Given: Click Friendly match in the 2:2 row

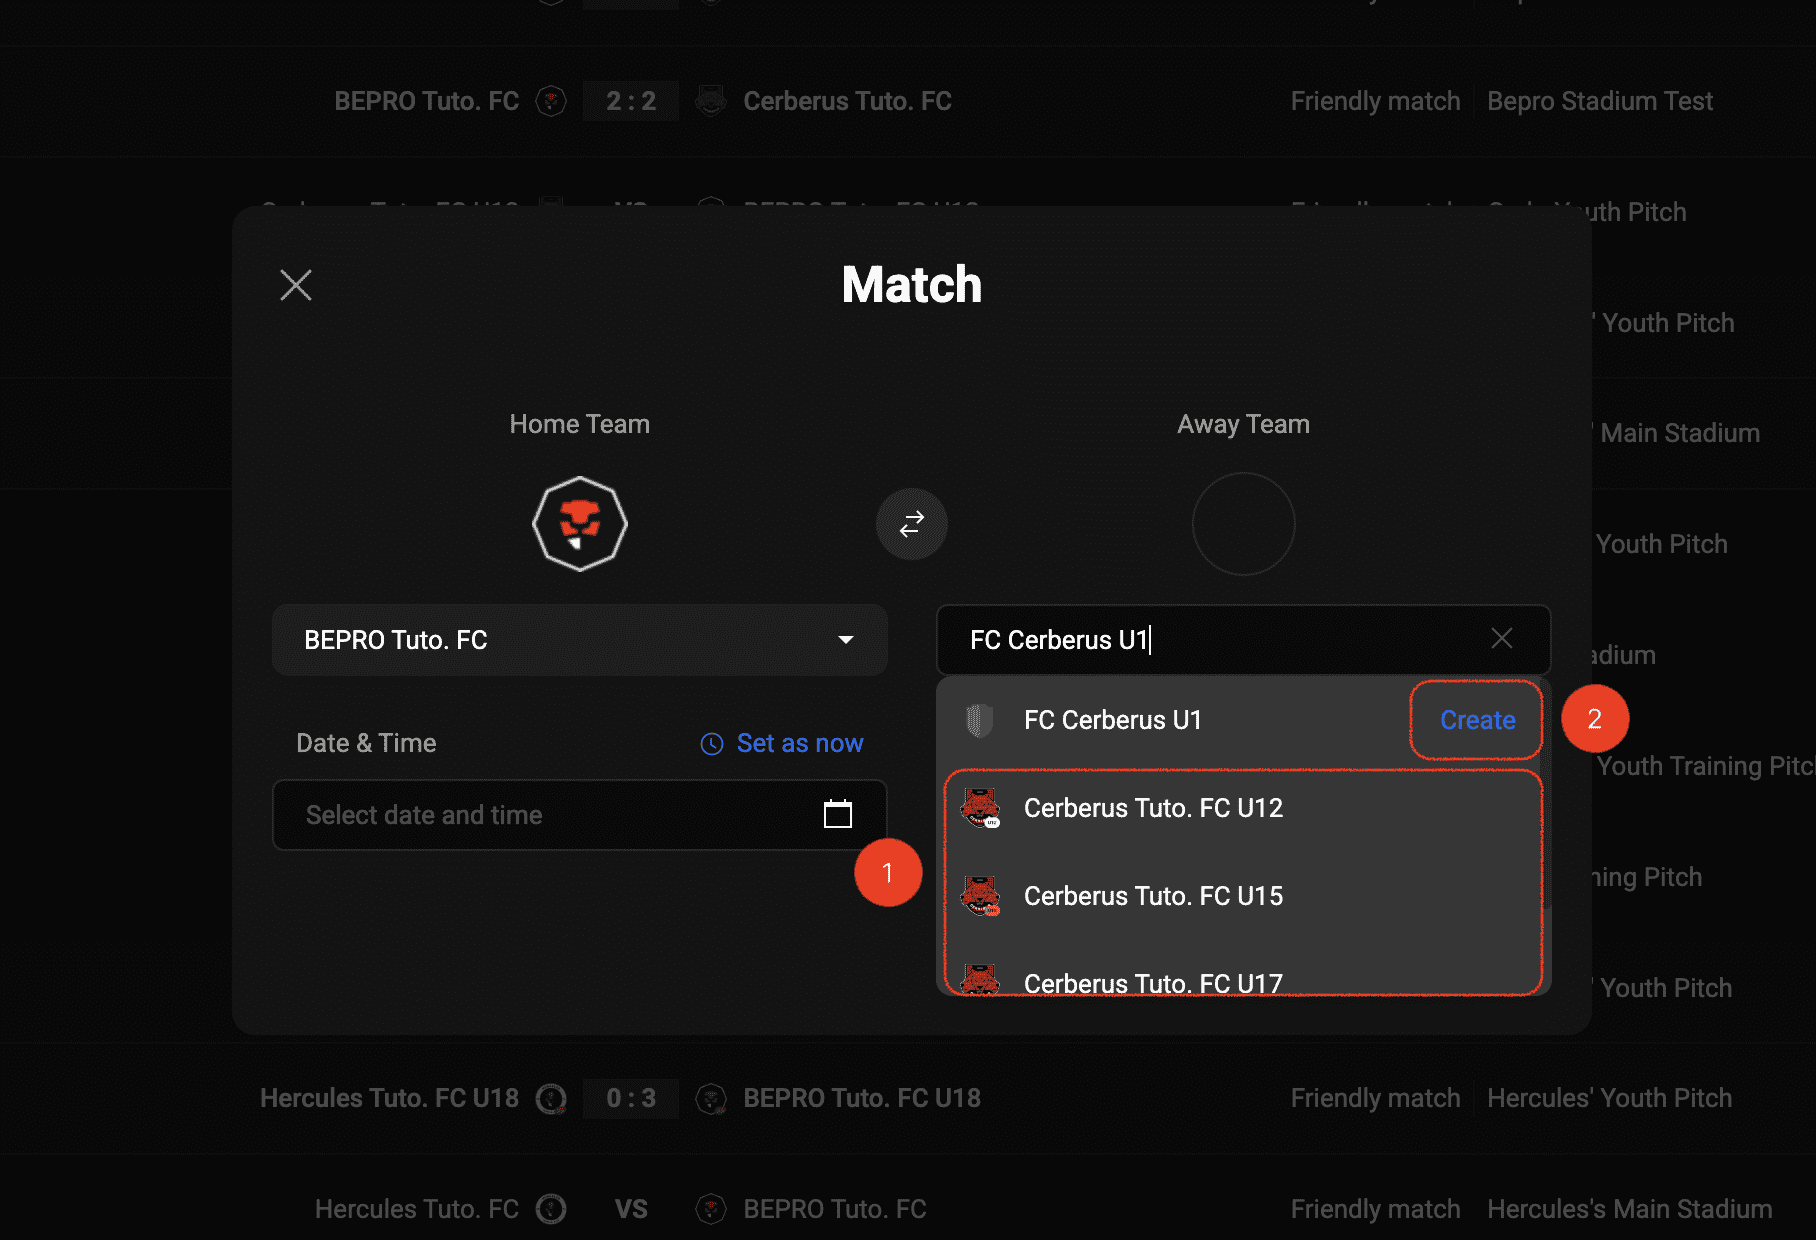Looking at the screenshot, I should click(1376, 101).
